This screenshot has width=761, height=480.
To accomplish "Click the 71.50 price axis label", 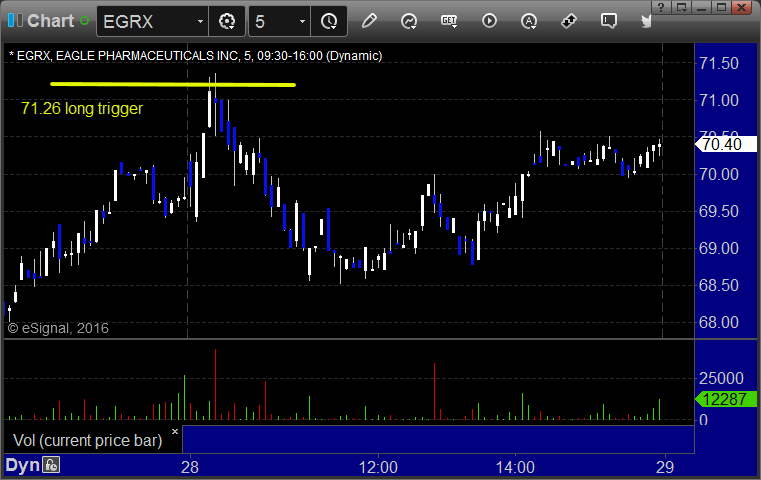I will [718, 63].
